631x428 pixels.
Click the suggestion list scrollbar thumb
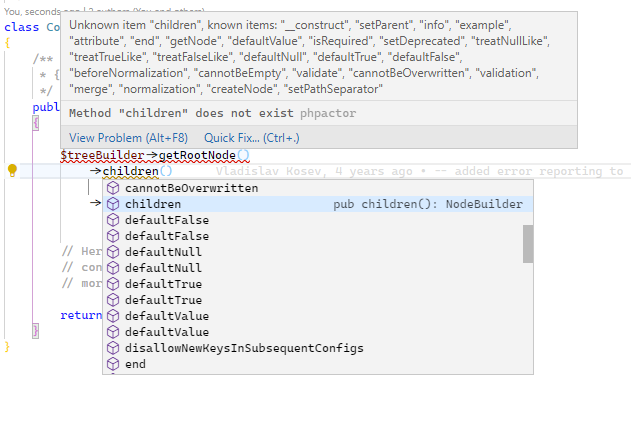tap(528, 244)
